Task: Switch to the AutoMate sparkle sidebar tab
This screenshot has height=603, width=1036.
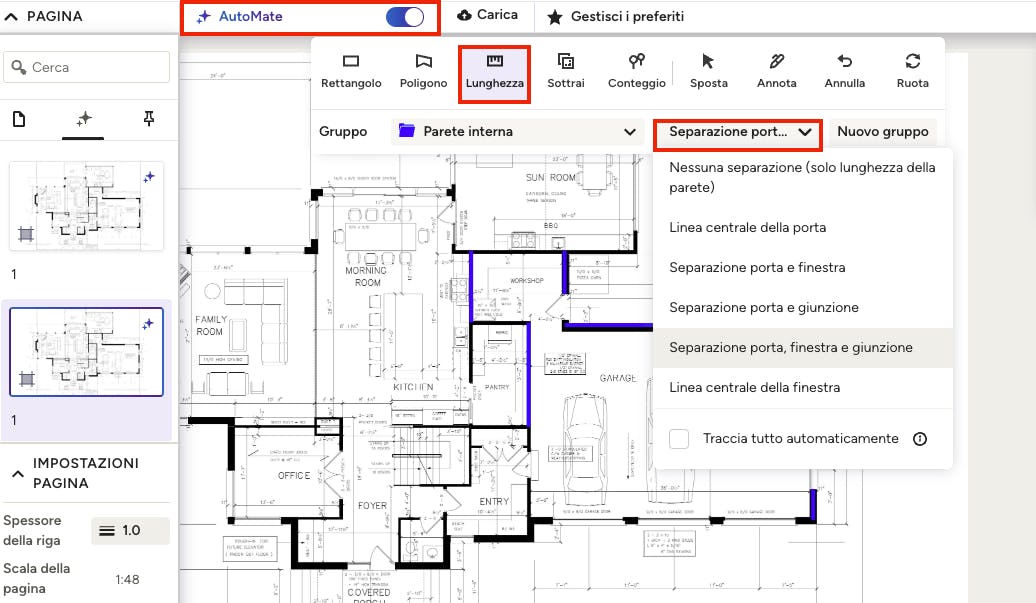Action: click(x=83, y=119)
